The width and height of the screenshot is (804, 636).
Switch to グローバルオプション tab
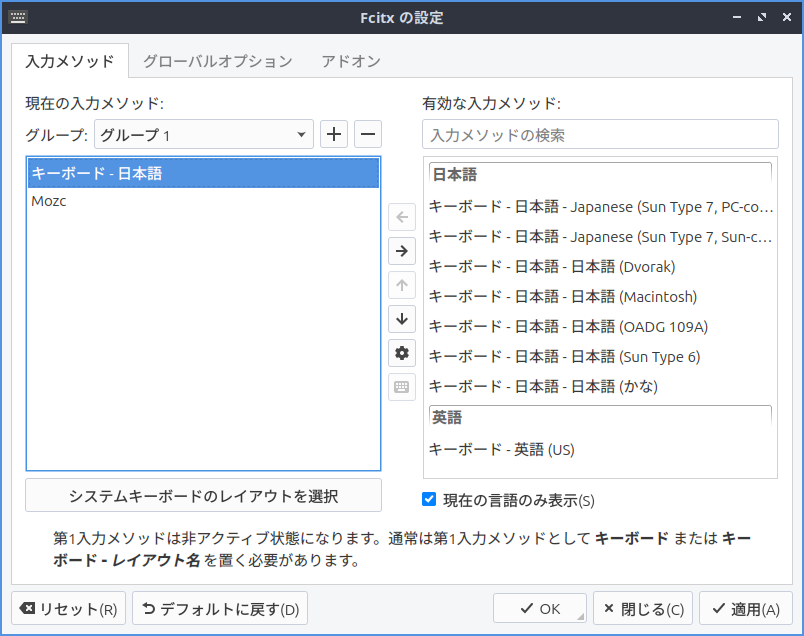pos(217,61)
